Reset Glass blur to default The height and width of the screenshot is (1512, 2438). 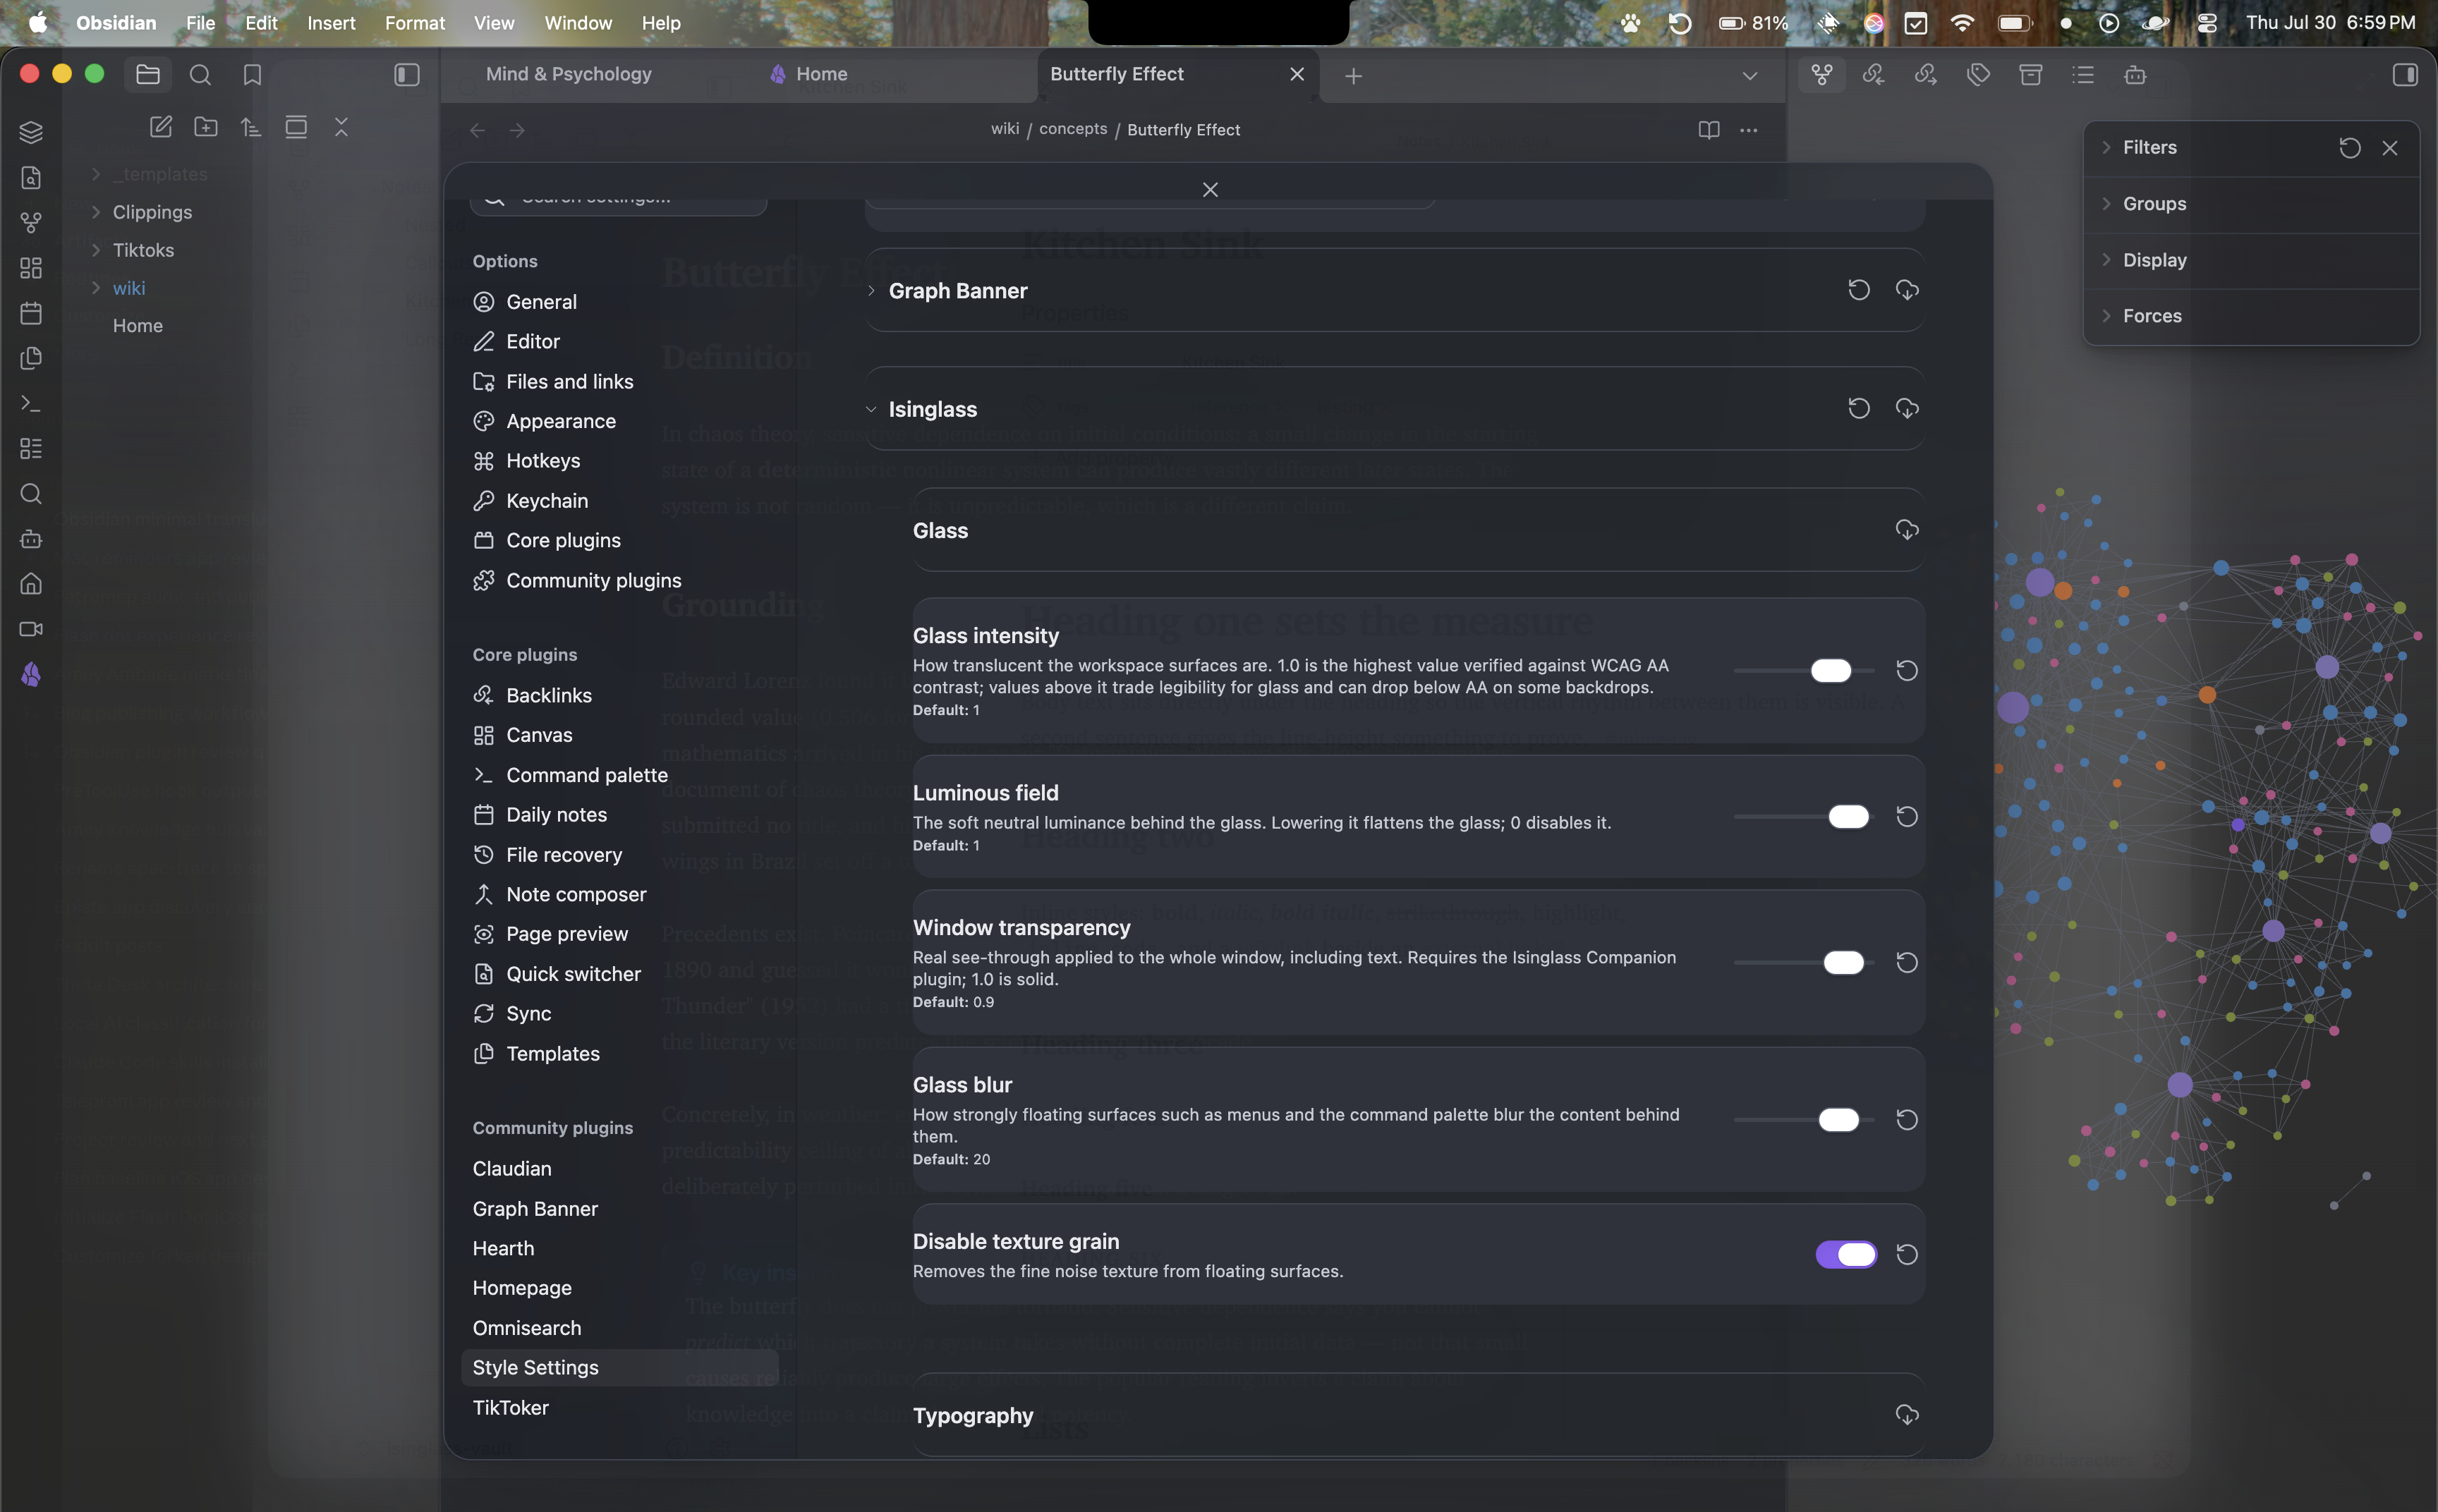click(x=1907, y=1120)
